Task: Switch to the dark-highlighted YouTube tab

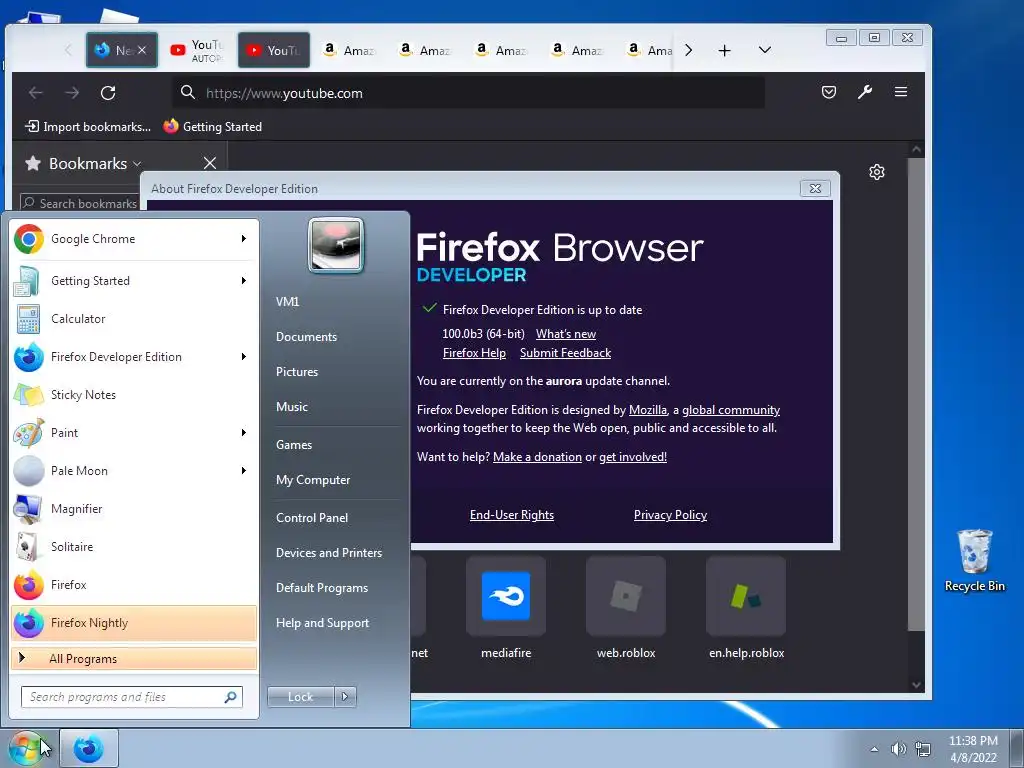Action: 274,50
